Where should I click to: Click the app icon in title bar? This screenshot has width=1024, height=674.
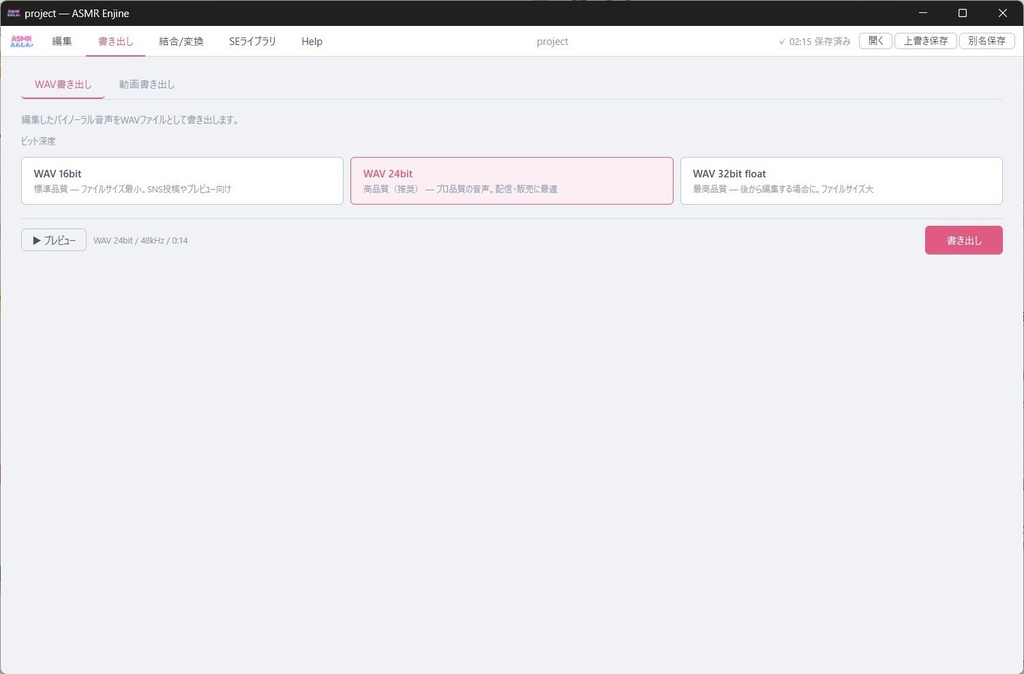(13, 13)
